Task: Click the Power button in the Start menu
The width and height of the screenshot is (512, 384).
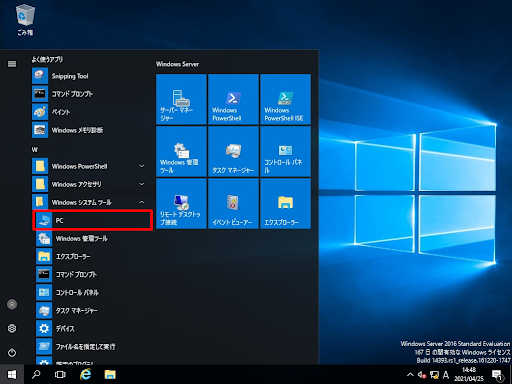Action: (12, 352)
